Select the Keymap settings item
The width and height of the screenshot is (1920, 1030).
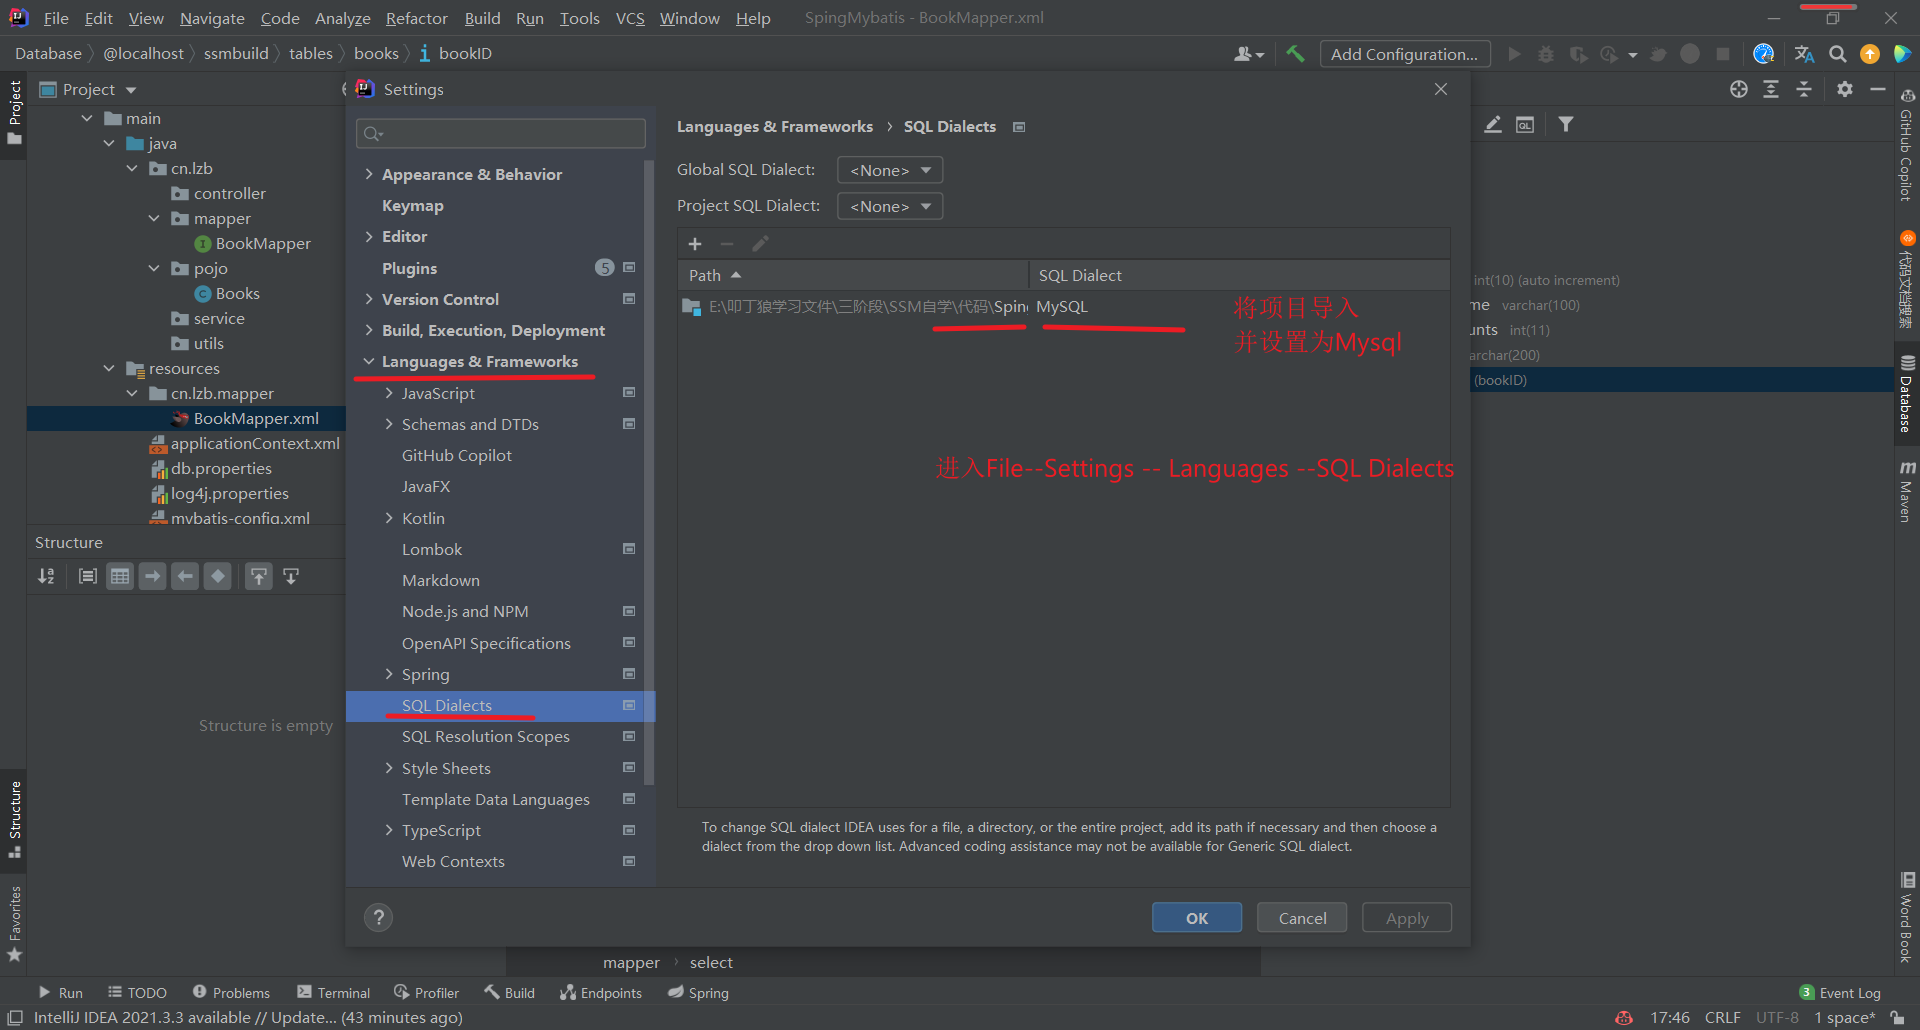412,205
